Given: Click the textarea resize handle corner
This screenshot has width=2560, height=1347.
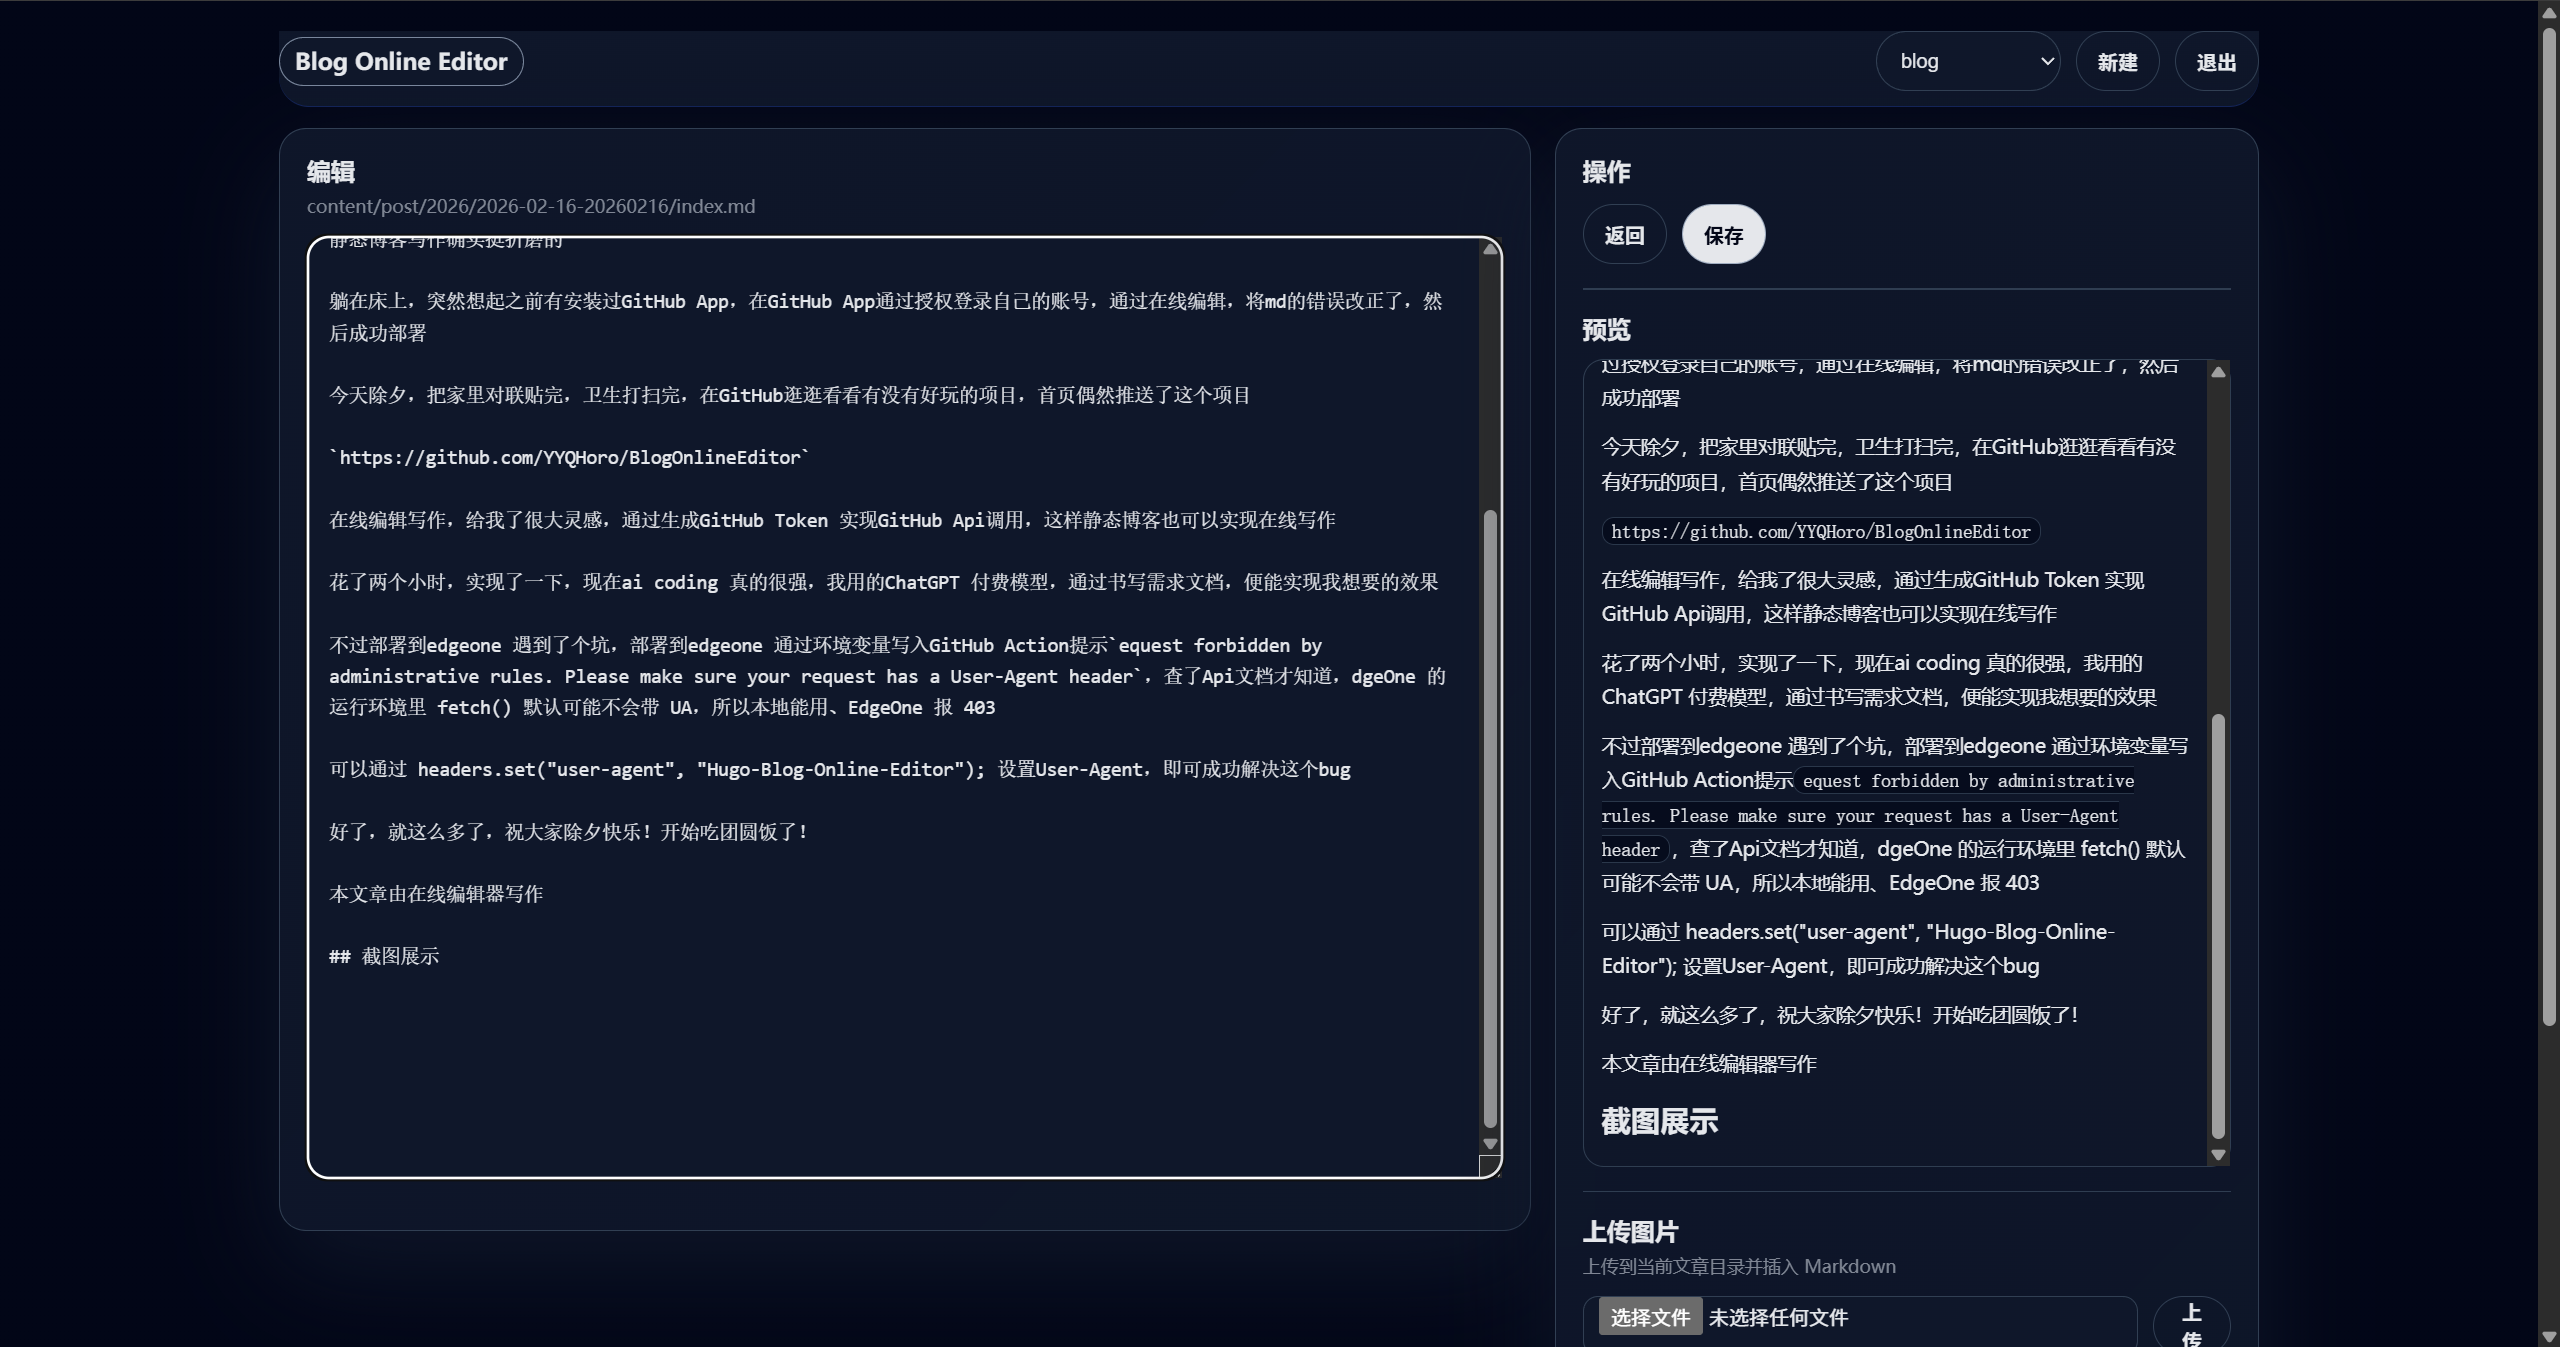Looking at the screenshot, I should pyautogui.click(x=1490, y=1166).
